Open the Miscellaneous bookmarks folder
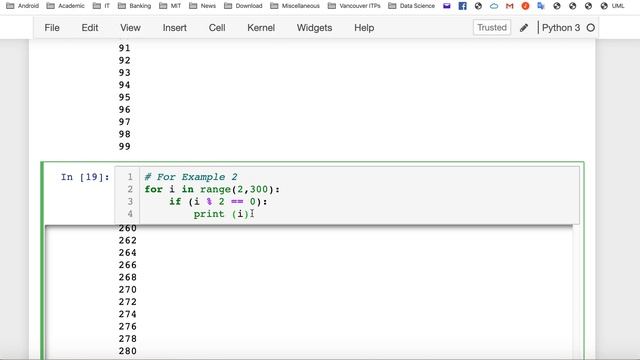640x360 pixels. click(295, 6)
